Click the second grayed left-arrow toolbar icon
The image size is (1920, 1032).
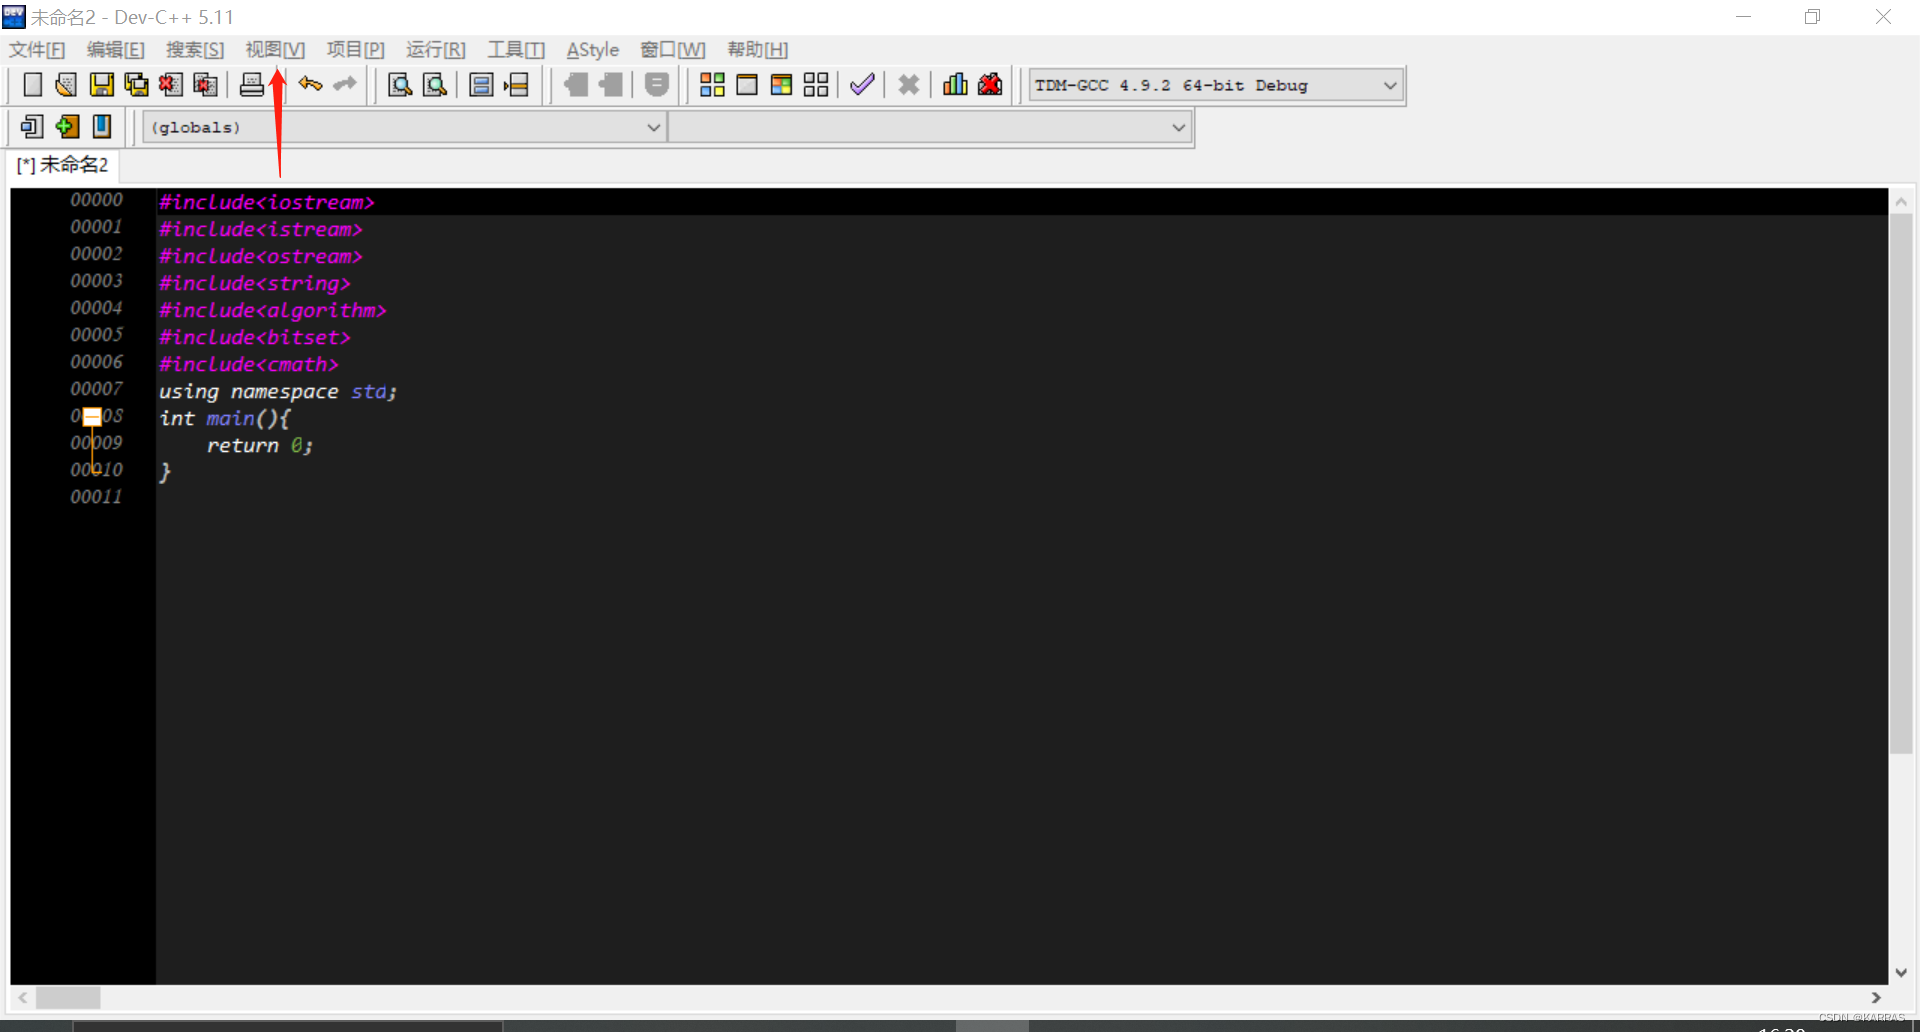coord(610,85)
